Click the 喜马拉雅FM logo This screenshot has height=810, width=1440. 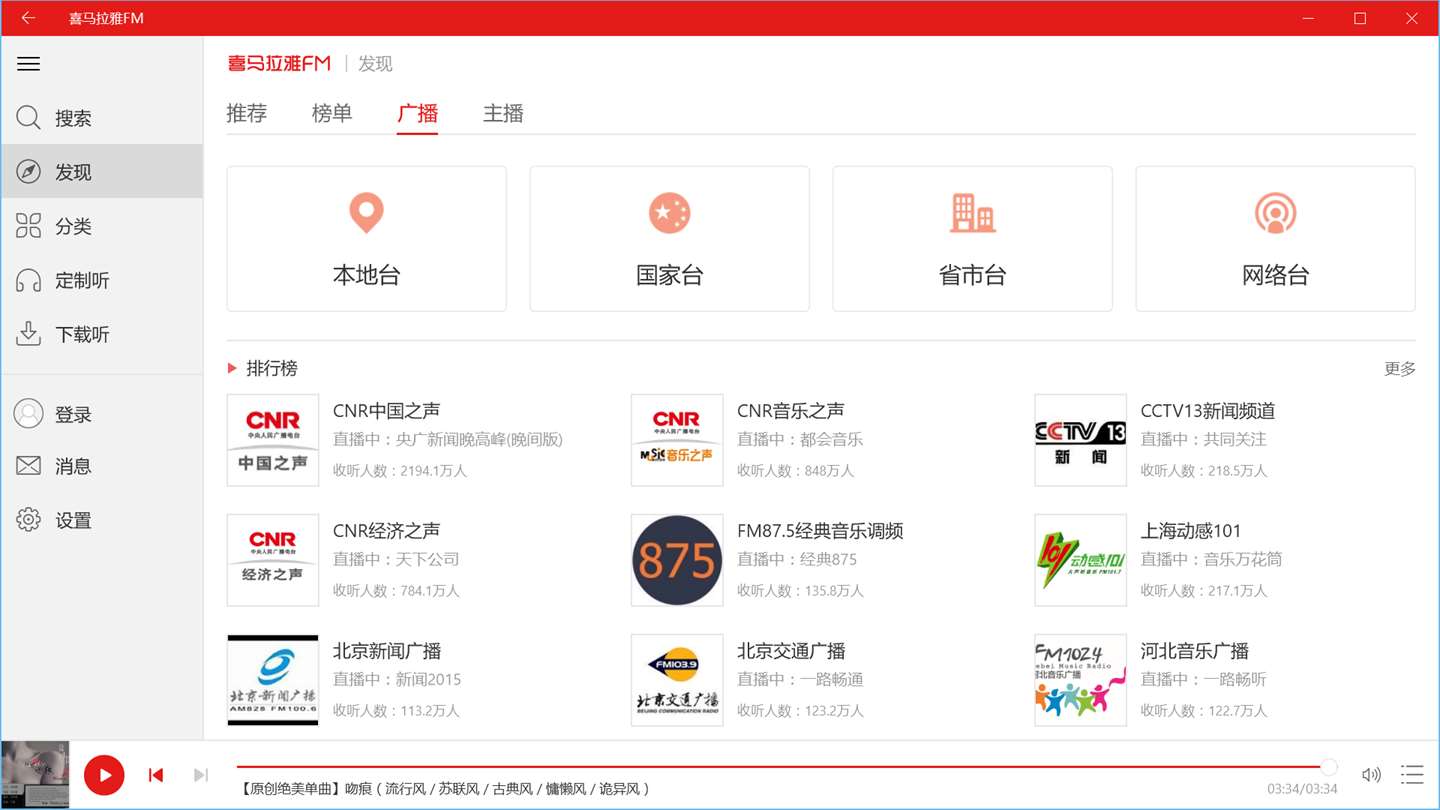tap(279, 63)
